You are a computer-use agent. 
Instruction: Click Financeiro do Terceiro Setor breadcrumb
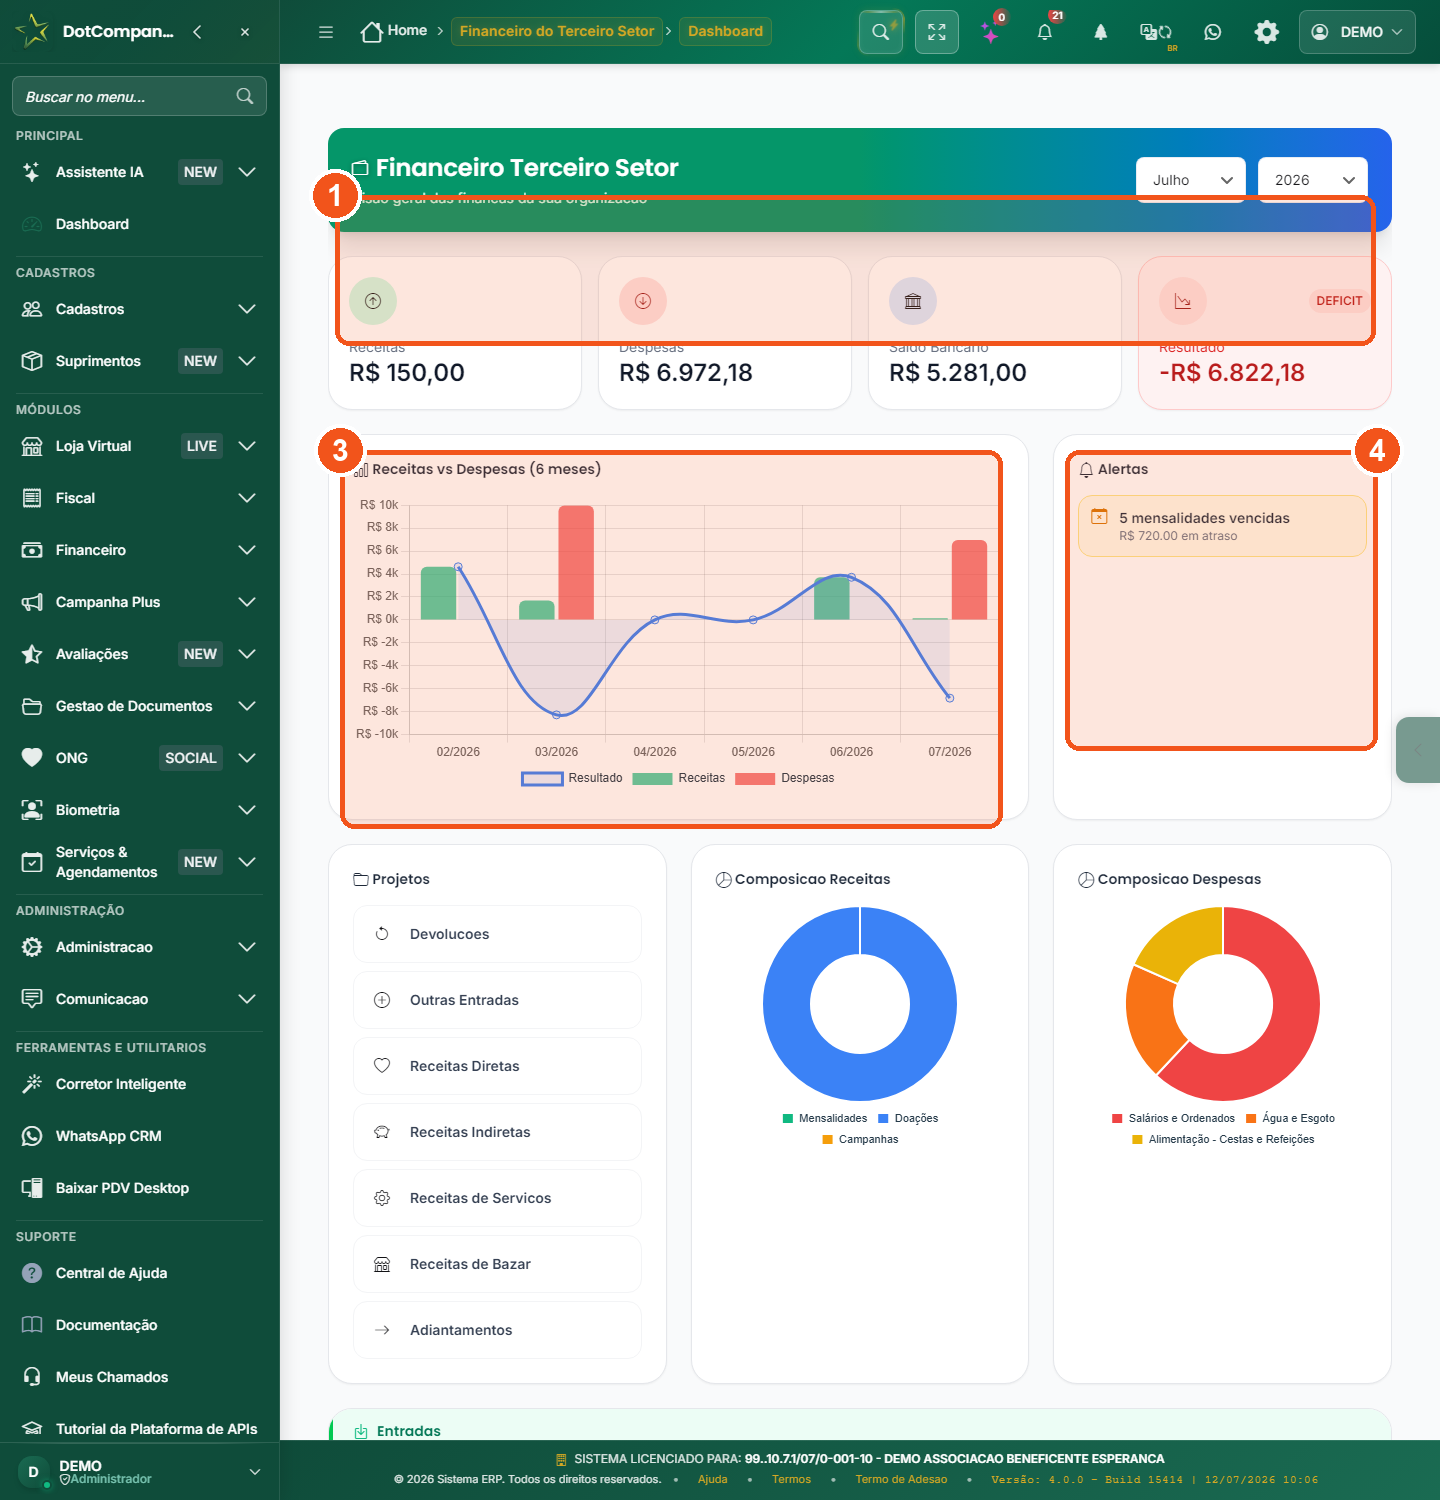[x=557, y=31]
